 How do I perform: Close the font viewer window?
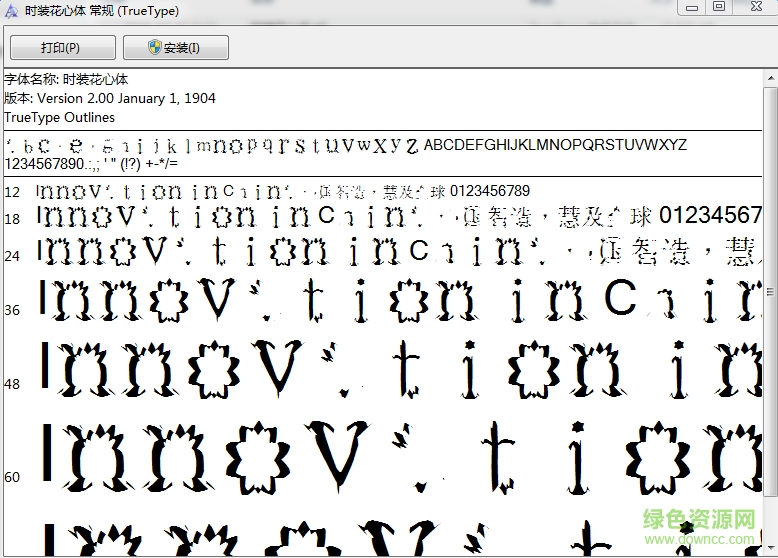(x=756, y=7)
